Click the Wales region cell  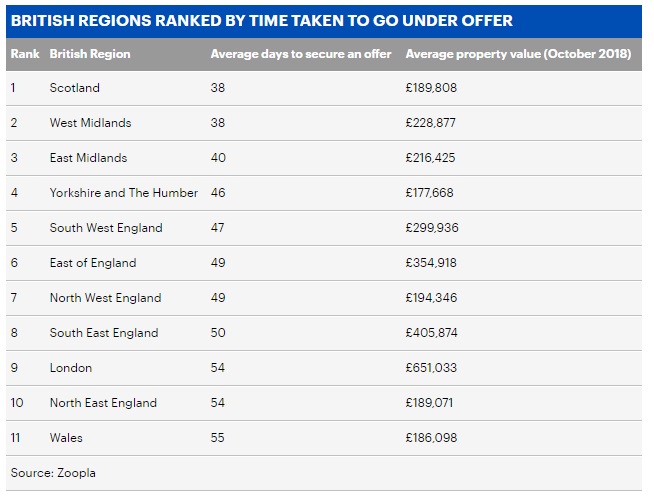[x=67, y=438]
